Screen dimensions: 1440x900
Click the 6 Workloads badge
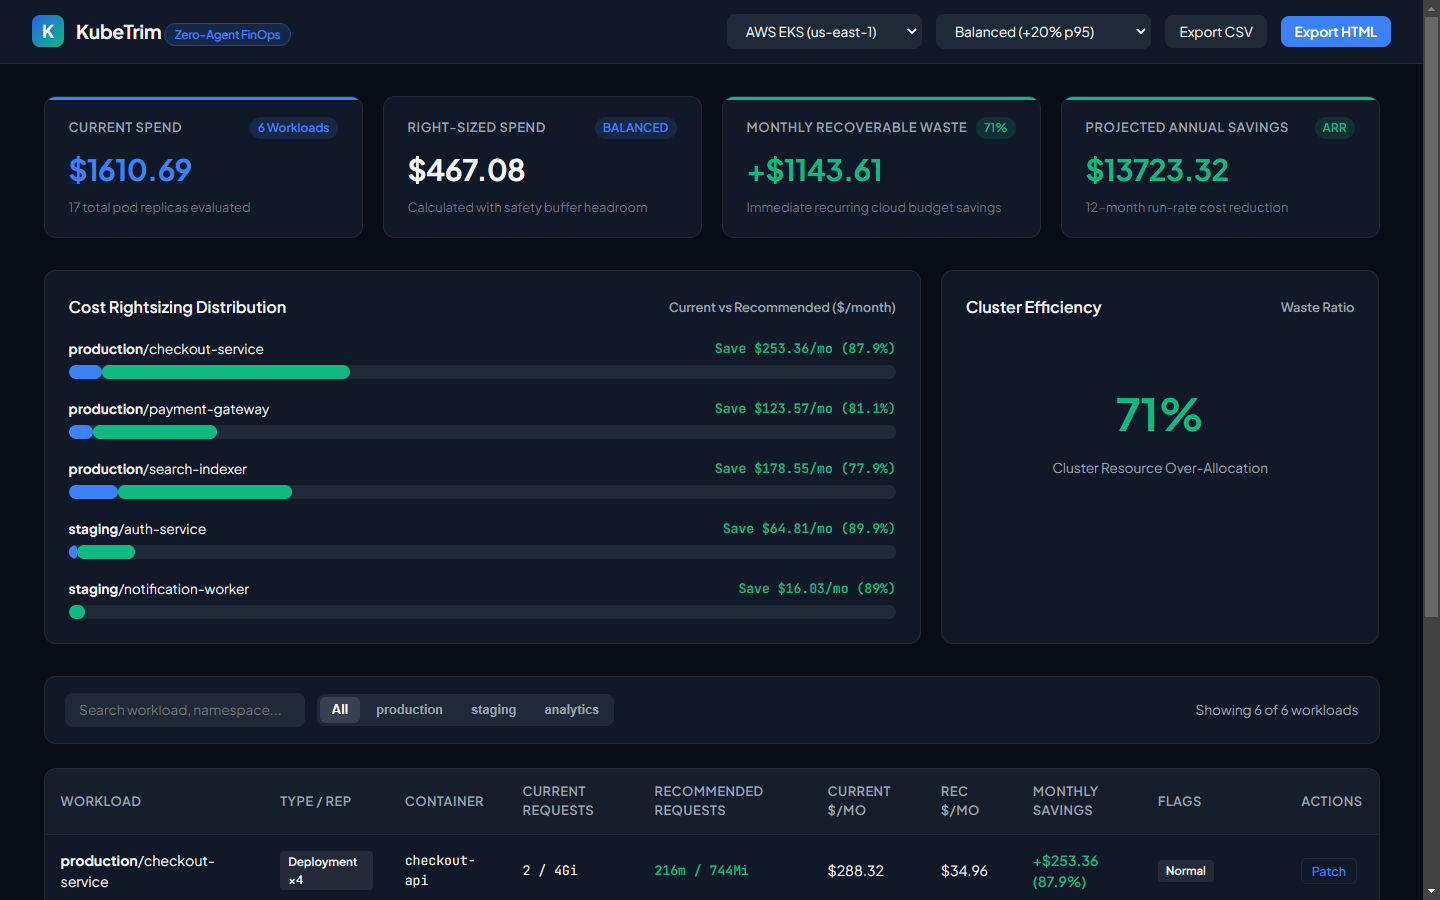293,128
